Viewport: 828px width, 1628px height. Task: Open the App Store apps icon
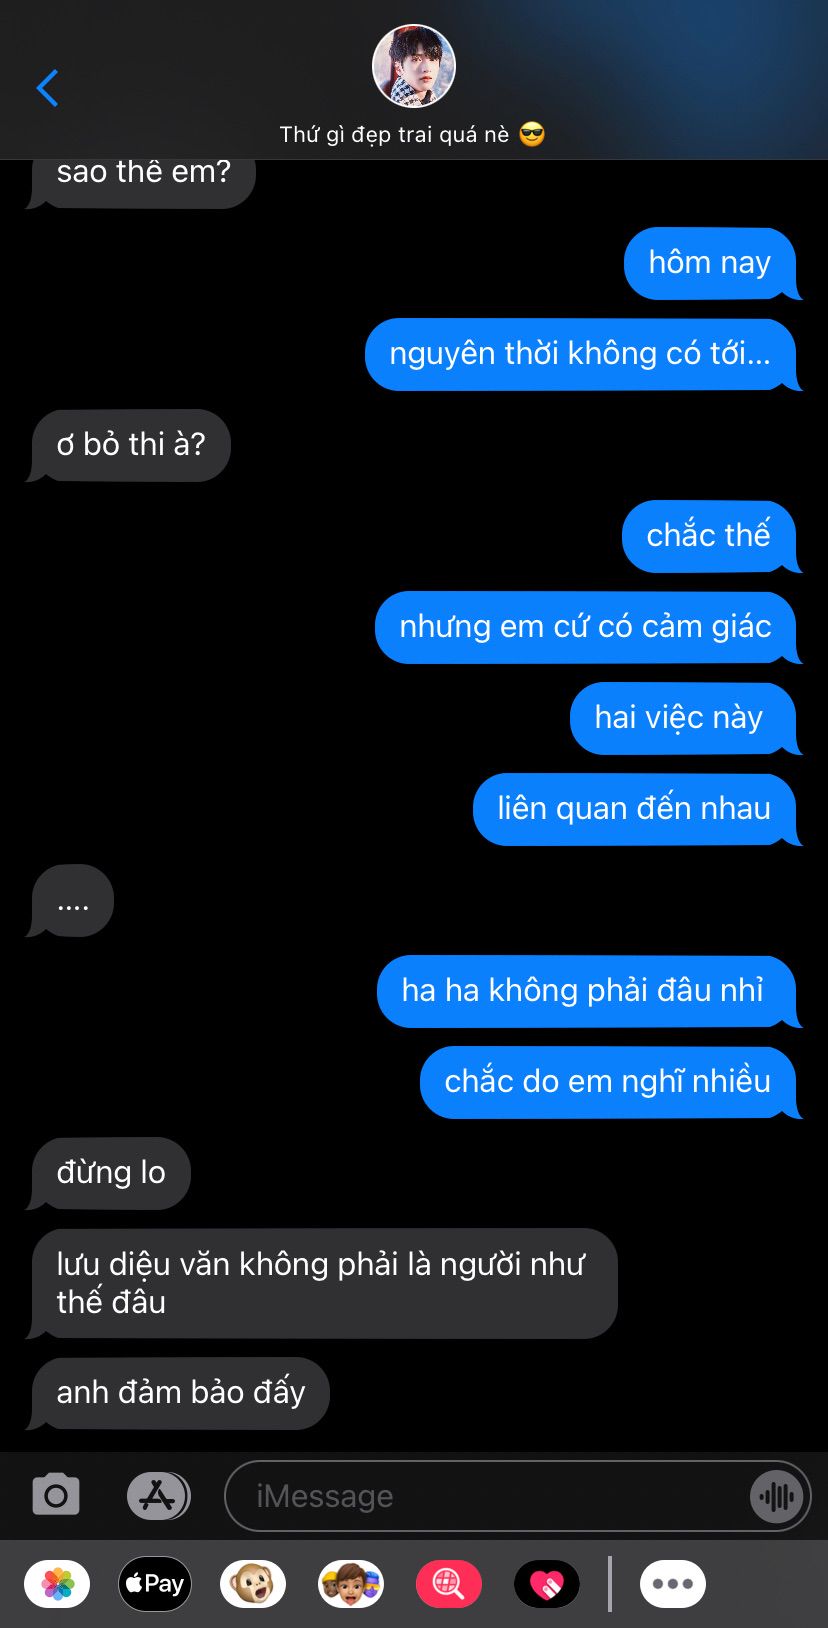[158, 1496]
